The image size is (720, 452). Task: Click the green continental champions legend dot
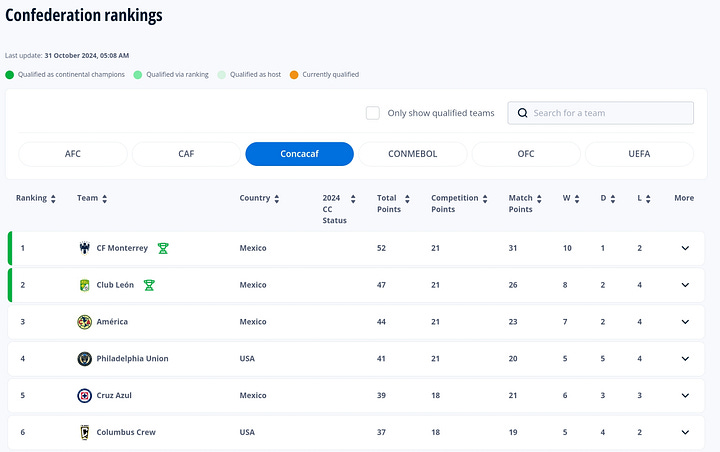click(x=10, y=75)
